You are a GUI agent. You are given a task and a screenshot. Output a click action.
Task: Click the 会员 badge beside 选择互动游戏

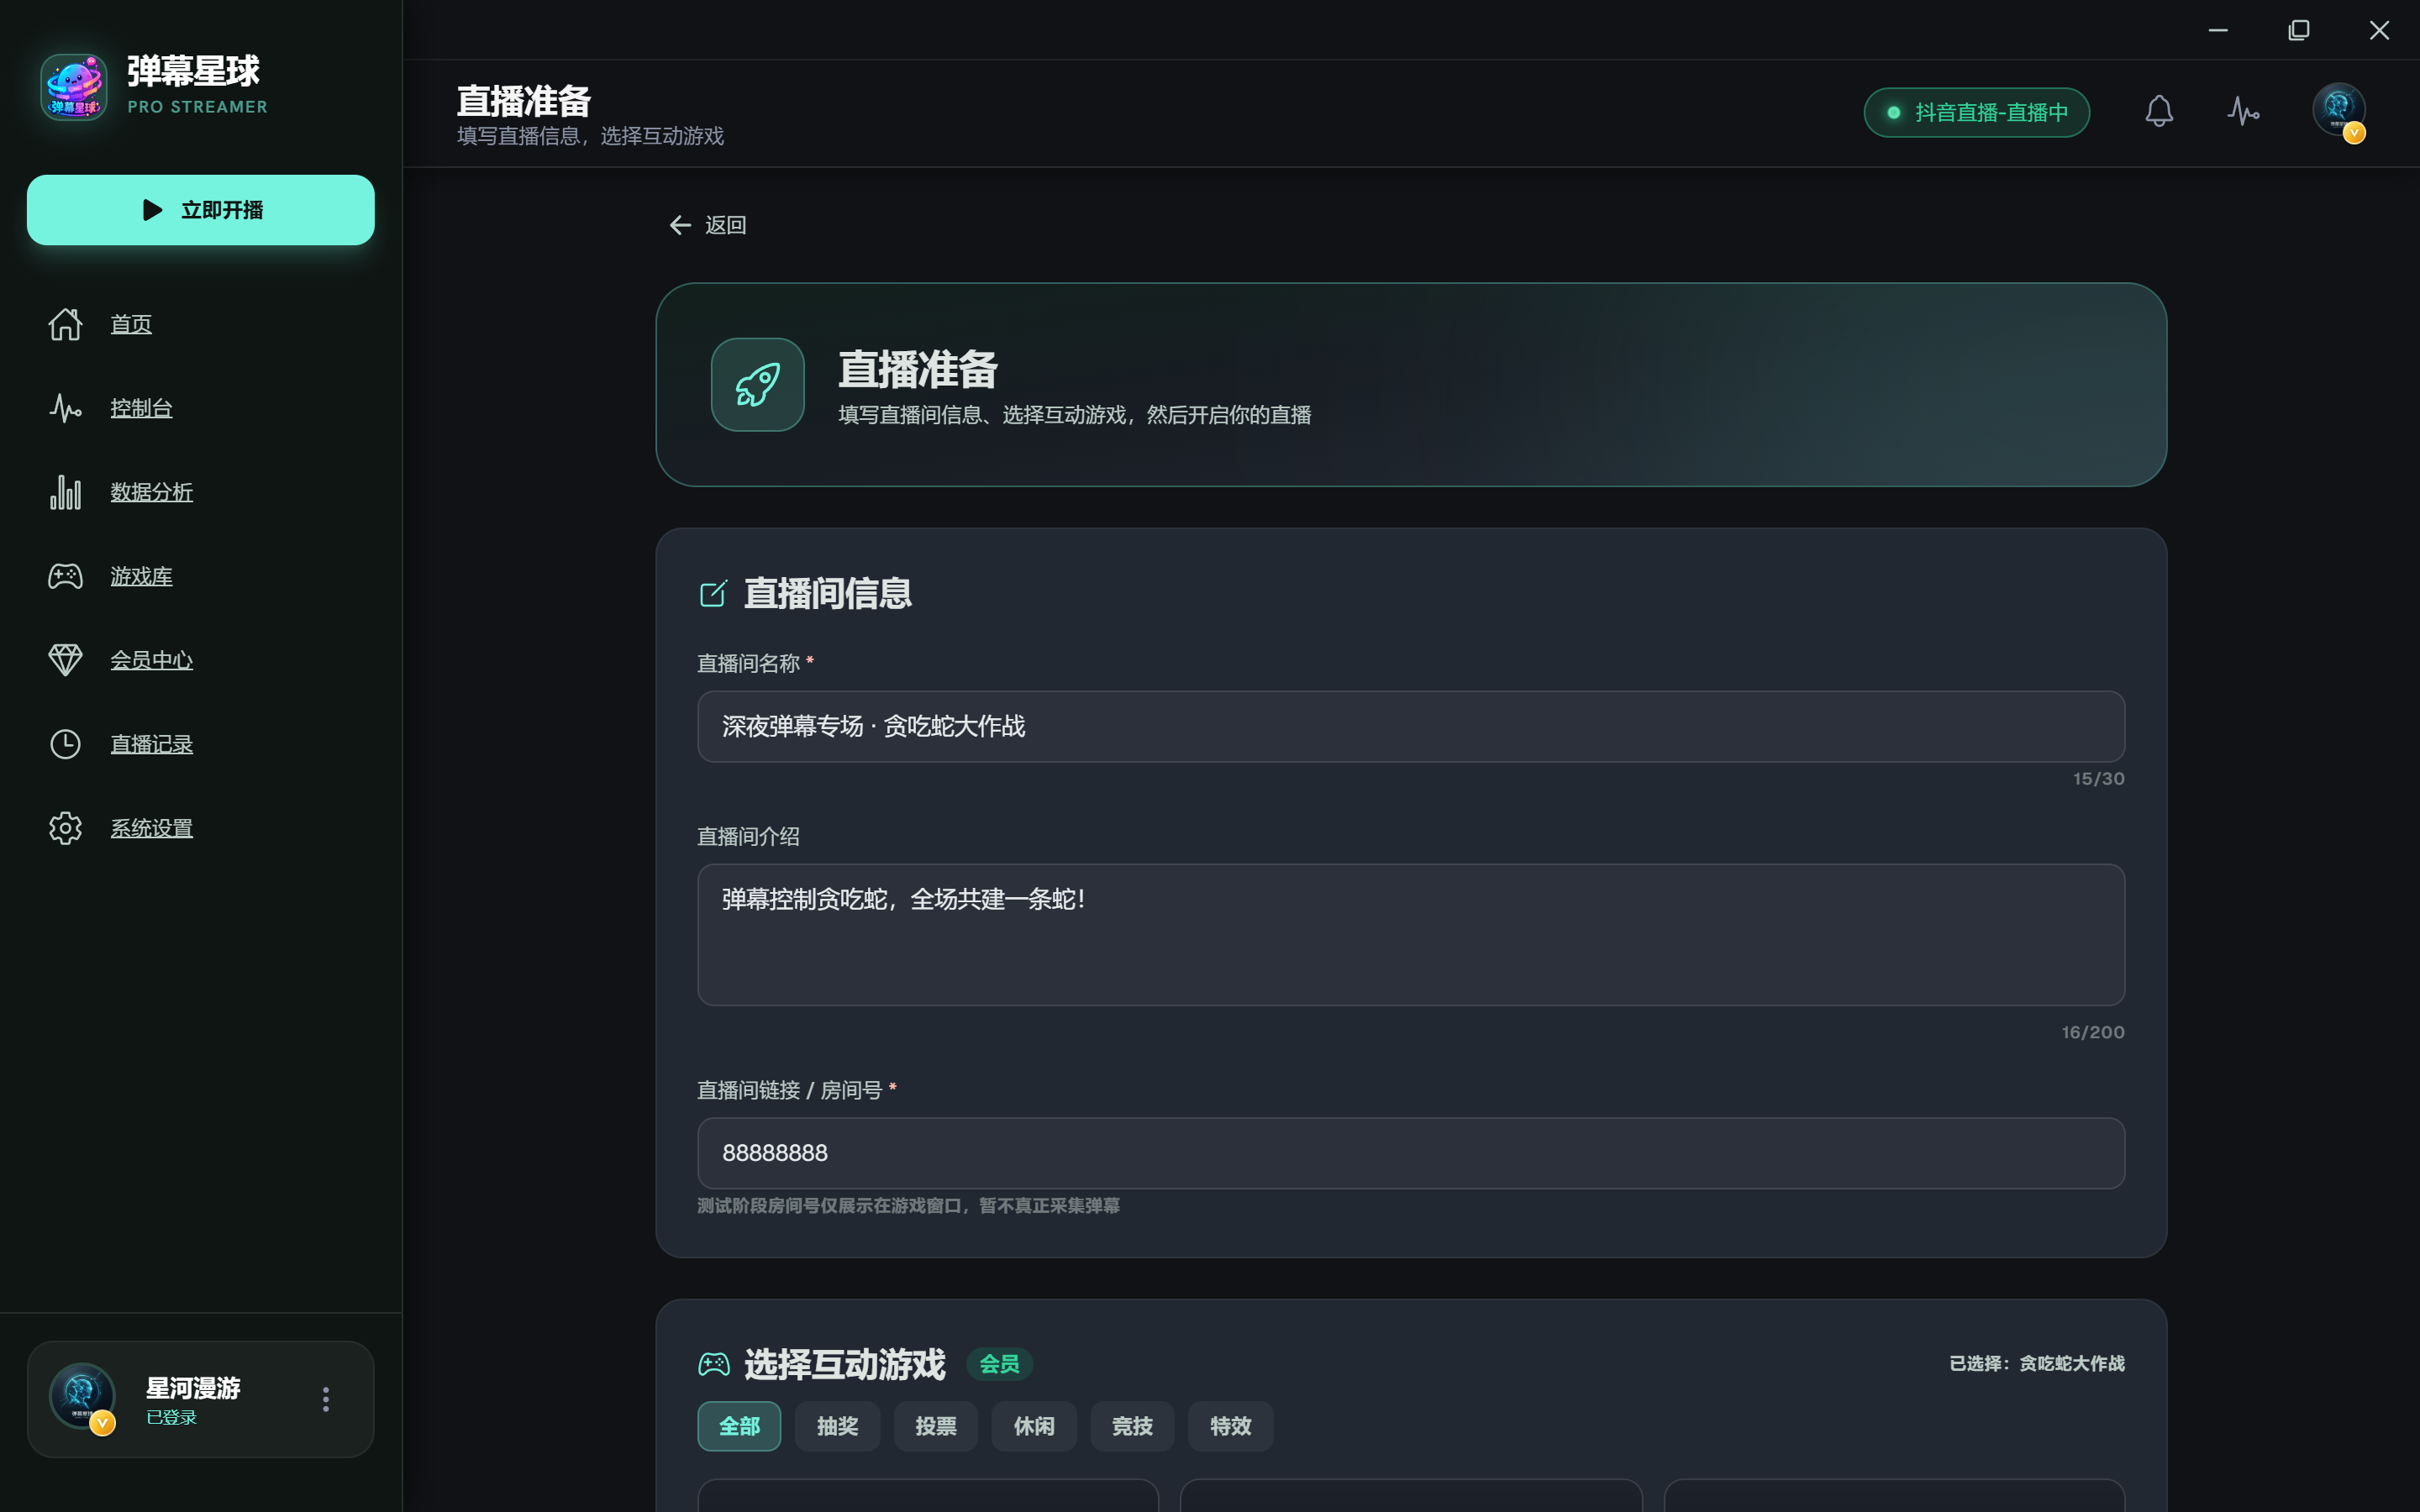pyautogui.click(x=999, y=1364)
